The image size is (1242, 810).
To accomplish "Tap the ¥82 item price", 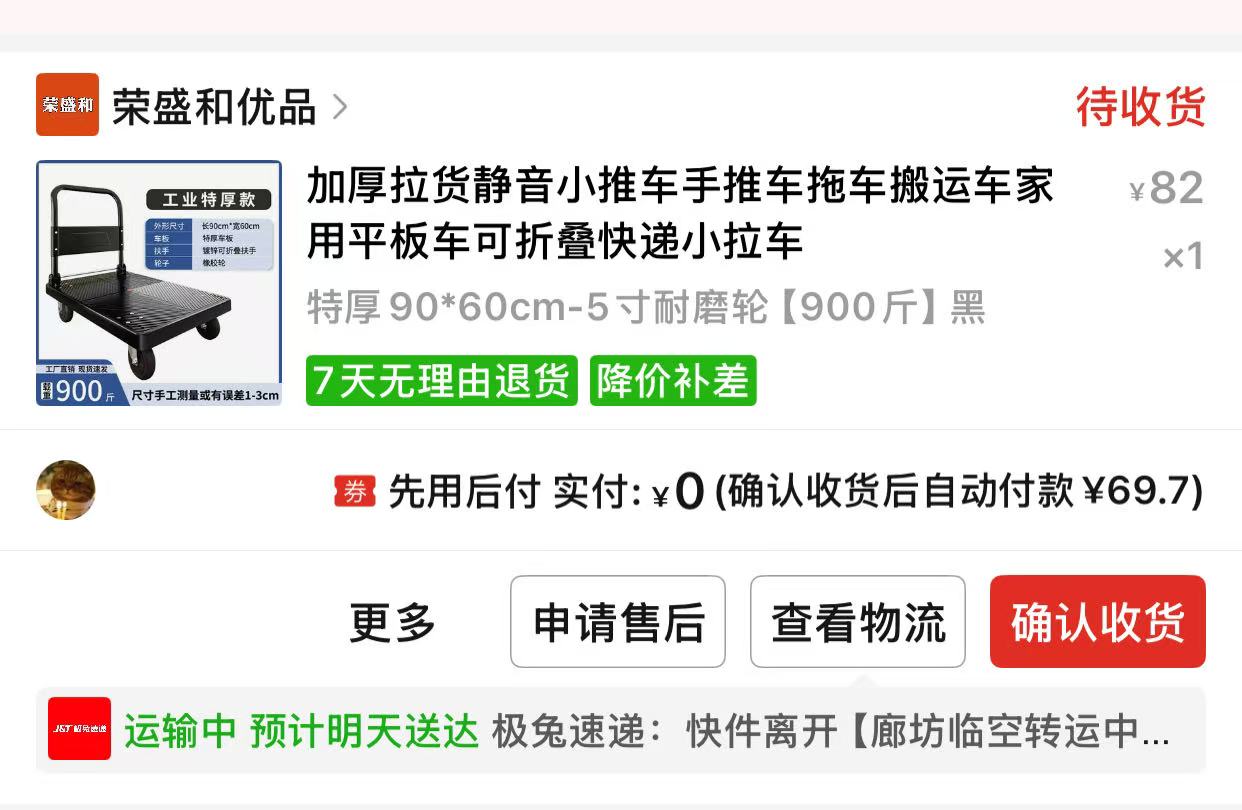I will click(1166, 187).
